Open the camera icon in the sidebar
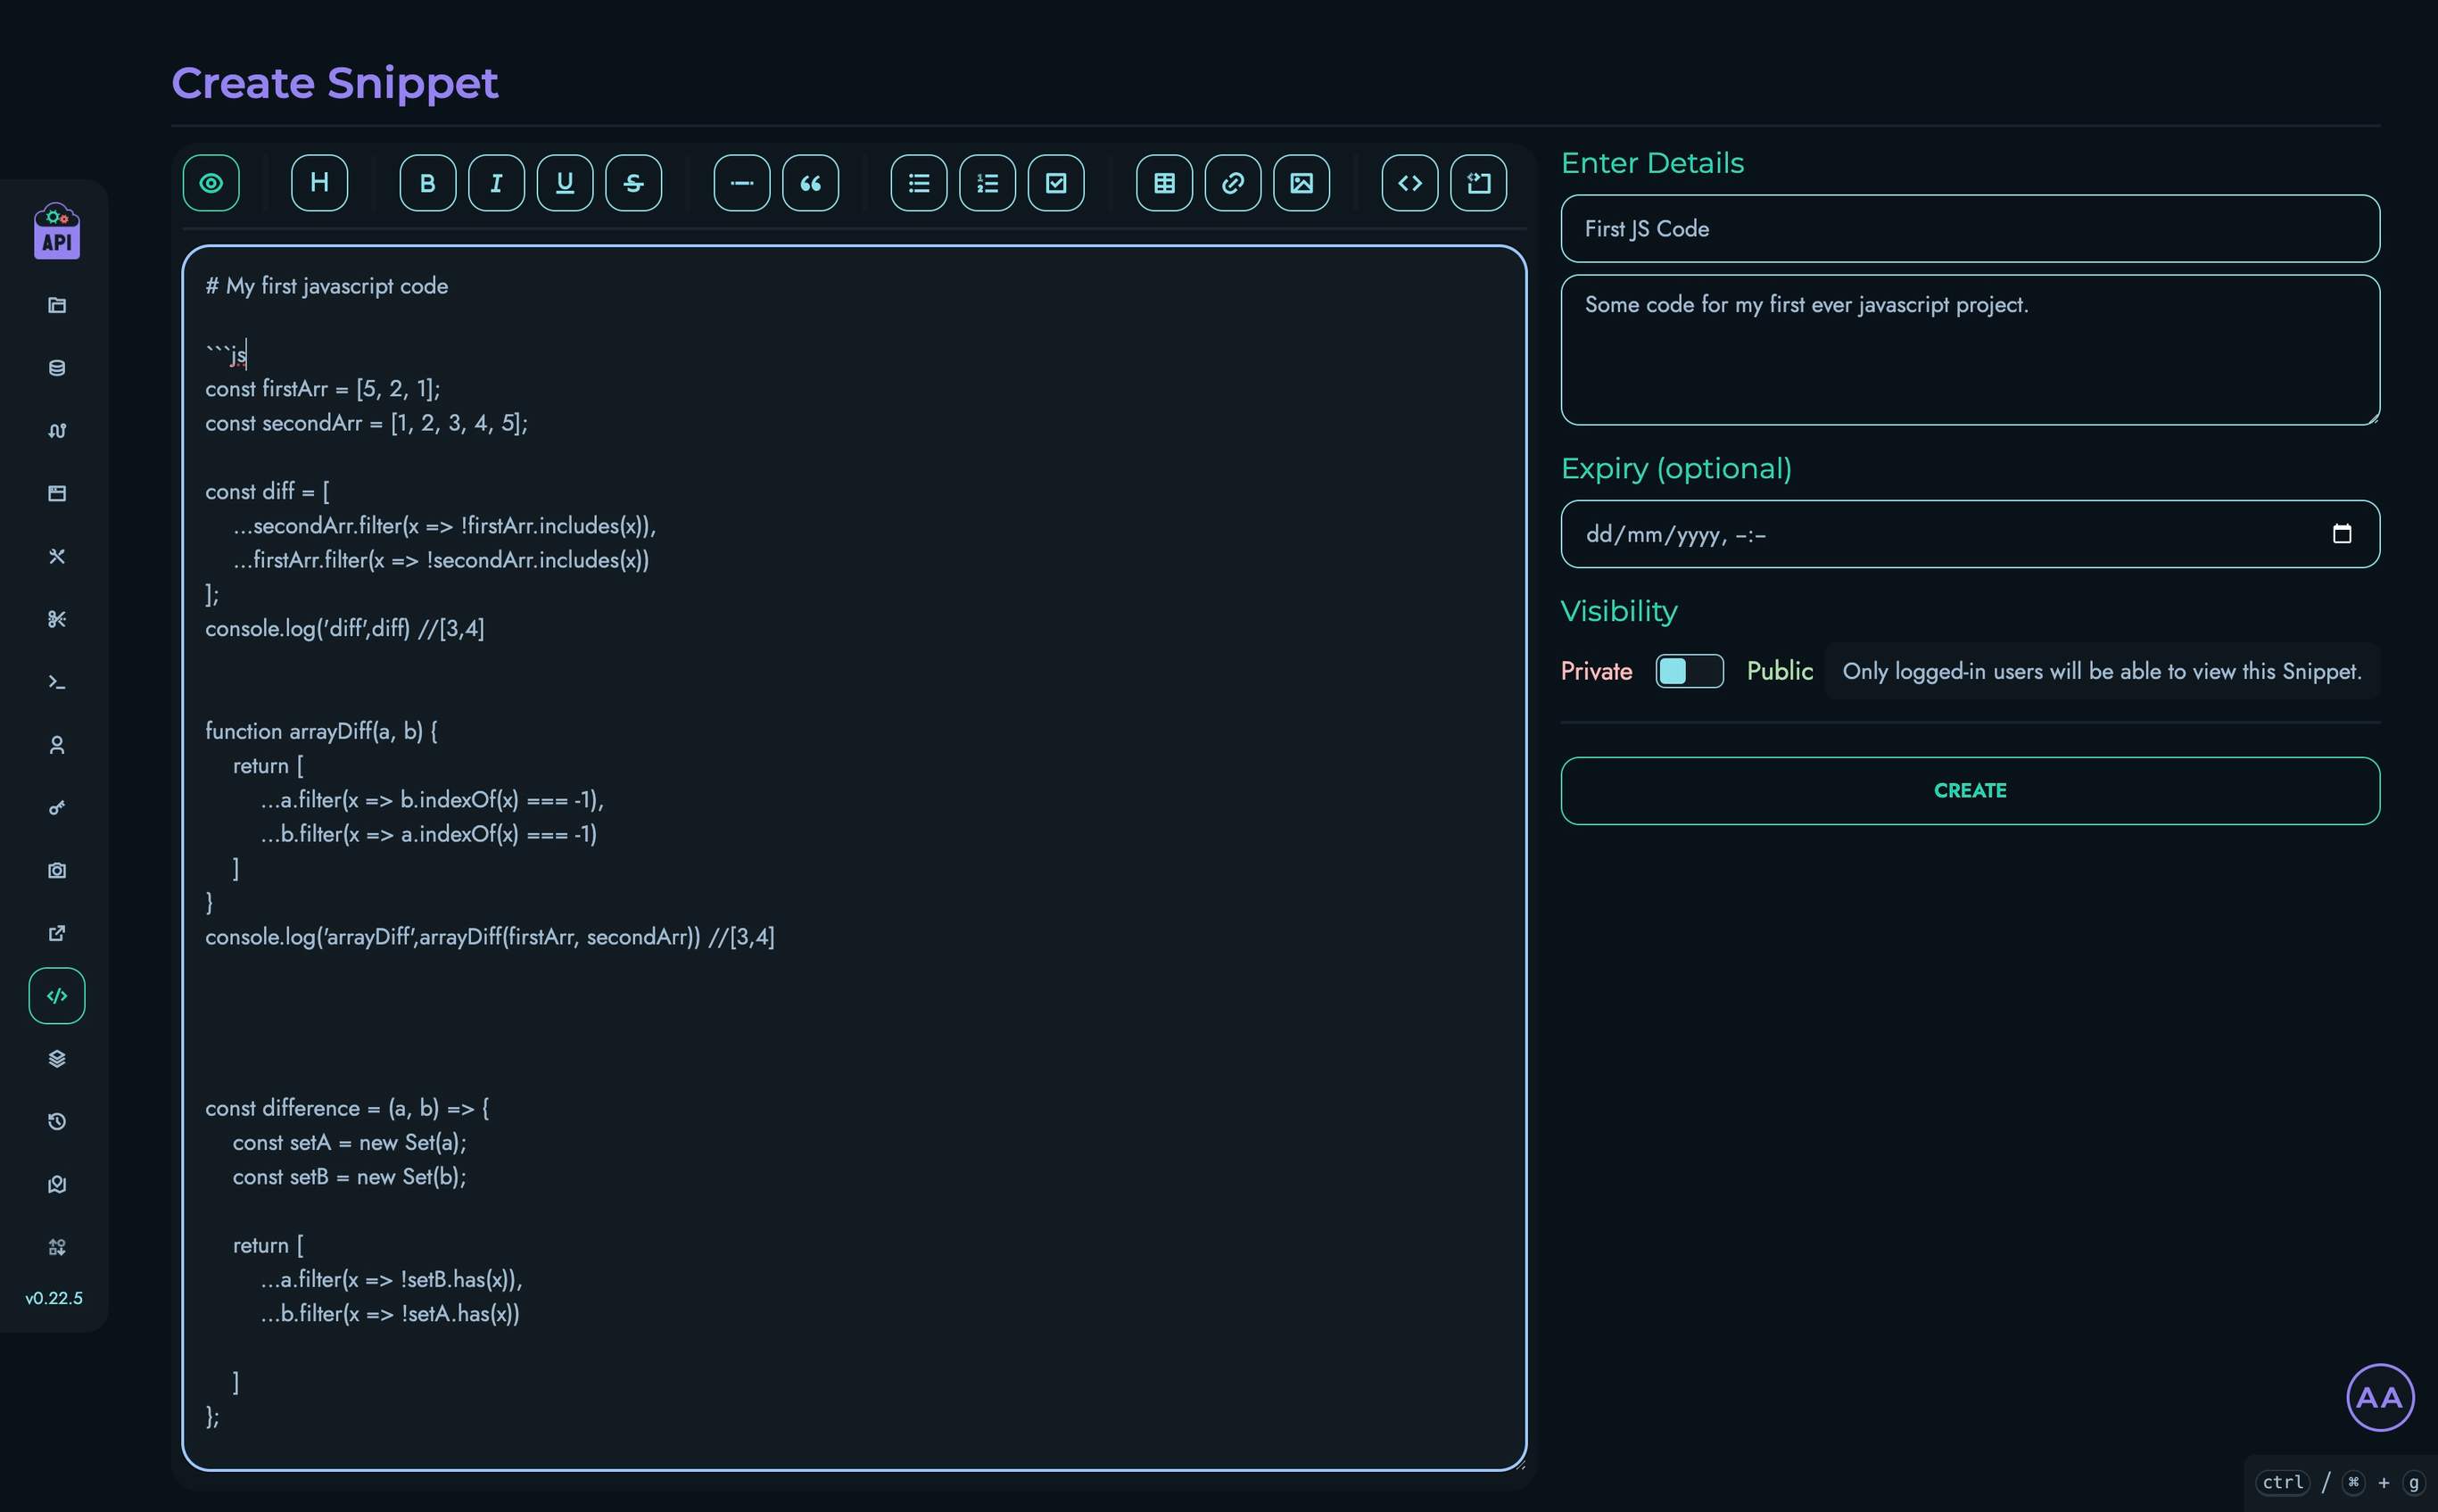The image size is (2438, 1512). point(57,870)
